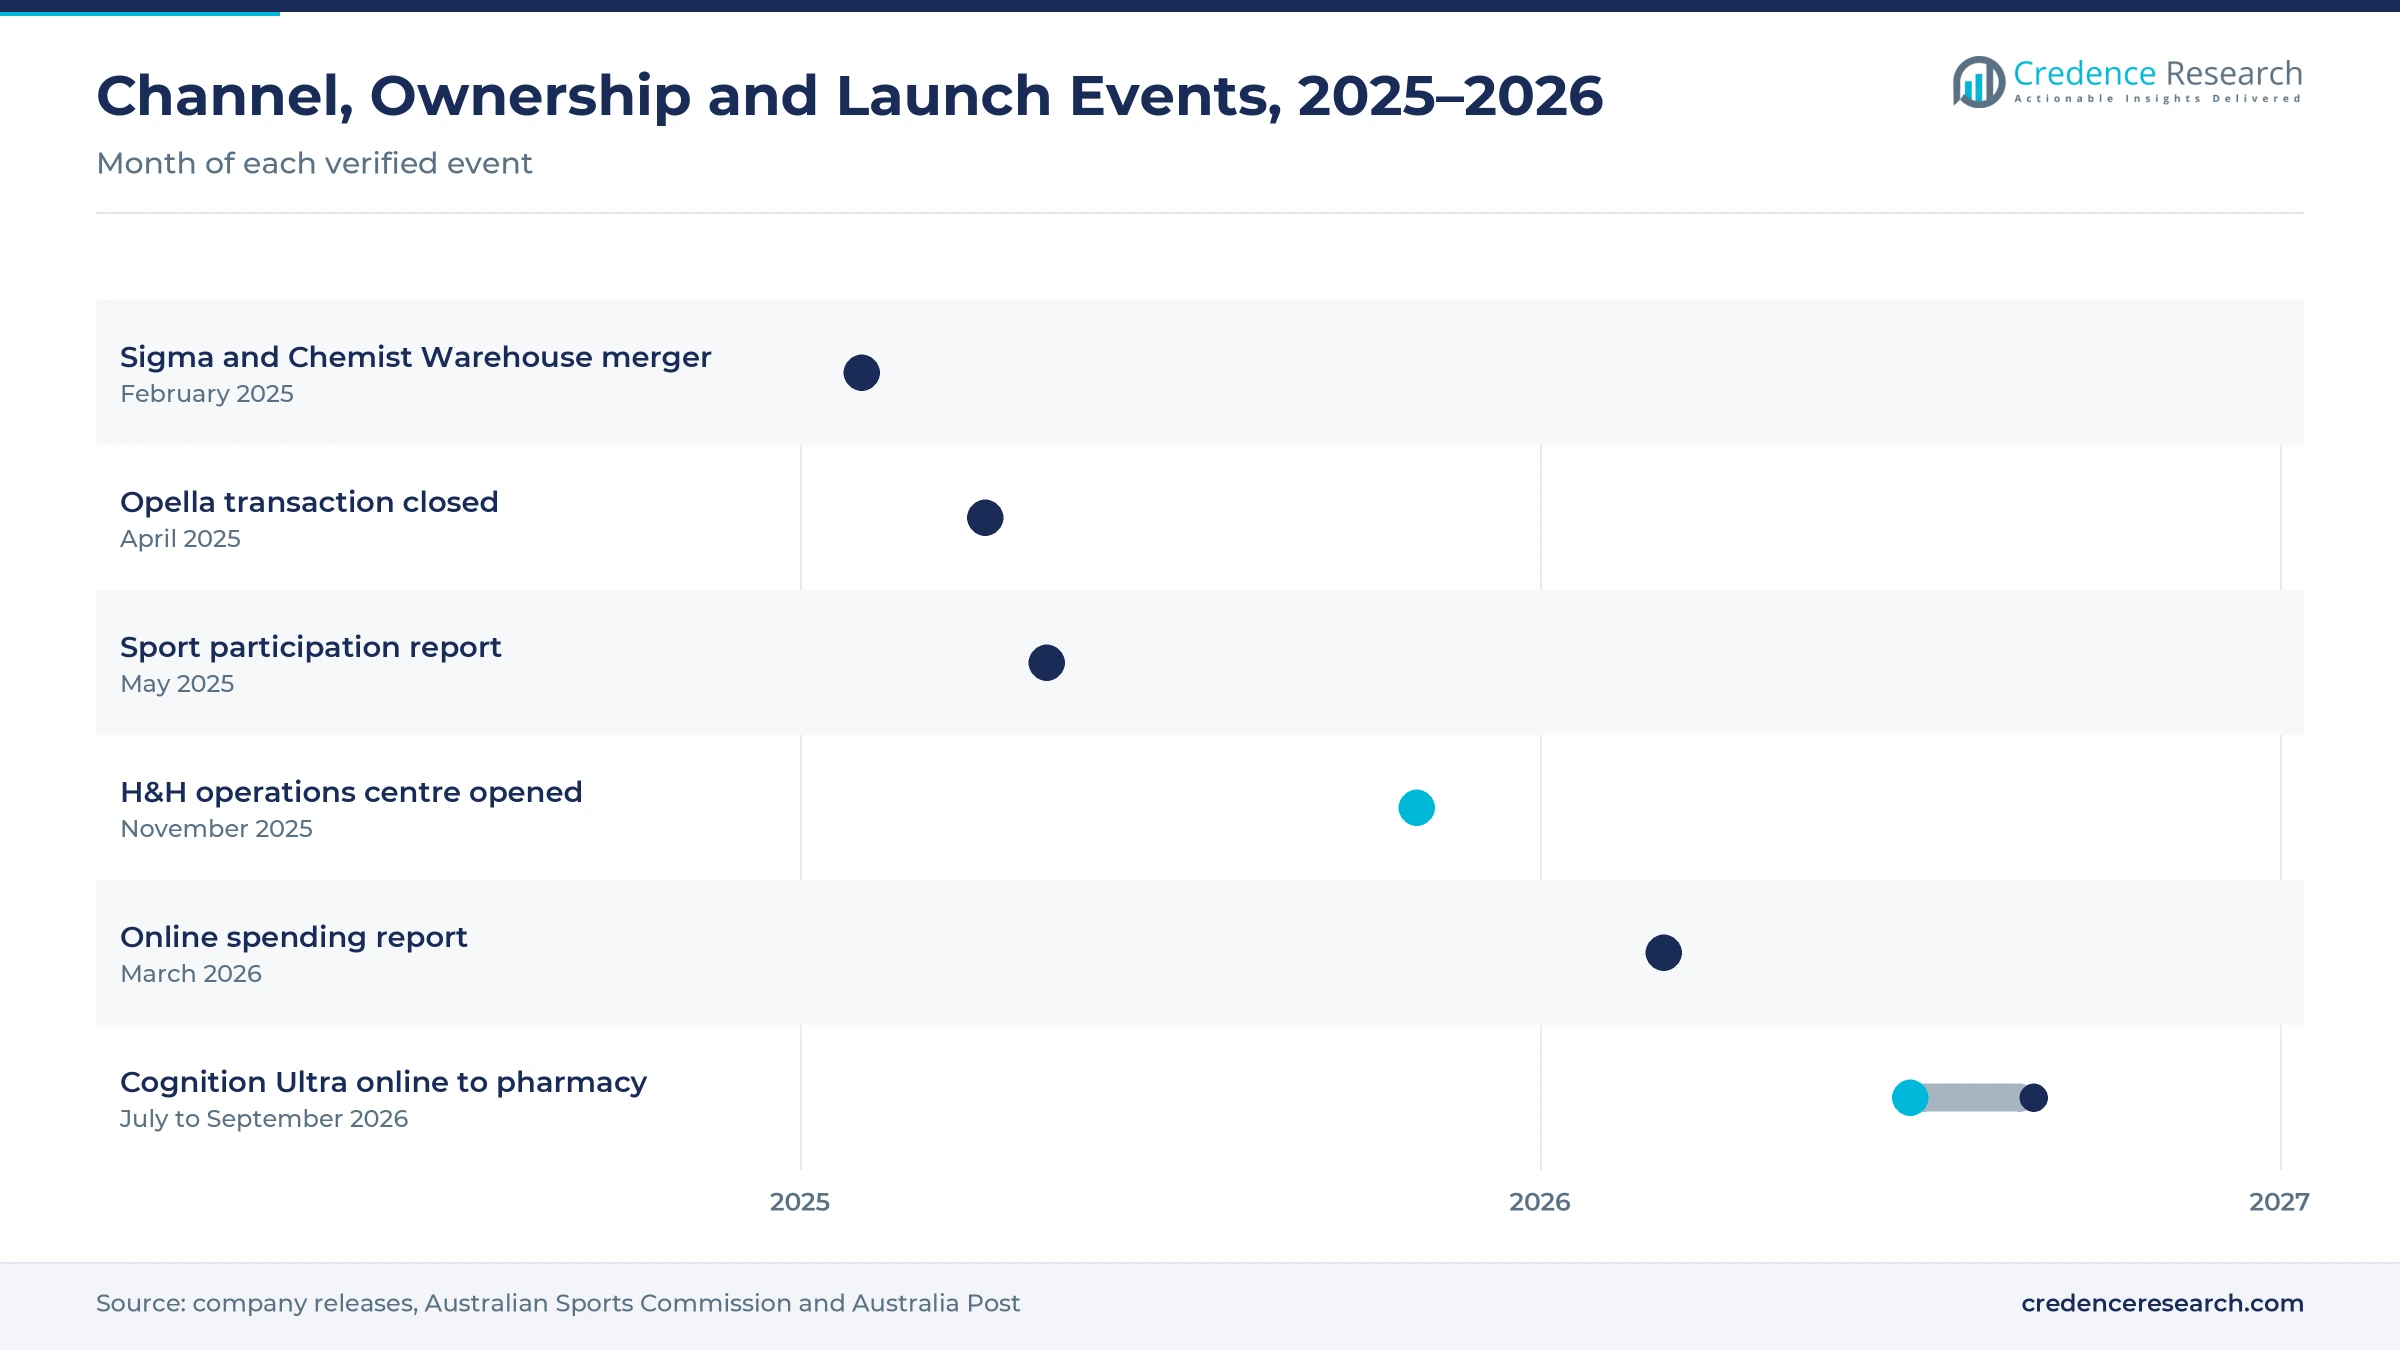
Task: Click the "July to September 2026" text
Action: 264,1119
